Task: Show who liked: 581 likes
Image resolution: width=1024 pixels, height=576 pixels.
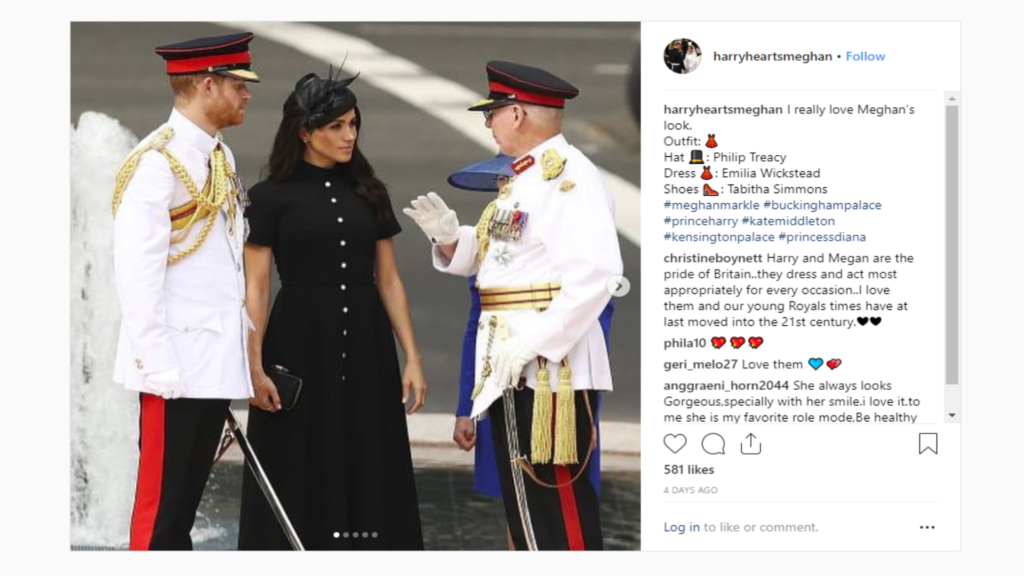Action: point(688,470)
